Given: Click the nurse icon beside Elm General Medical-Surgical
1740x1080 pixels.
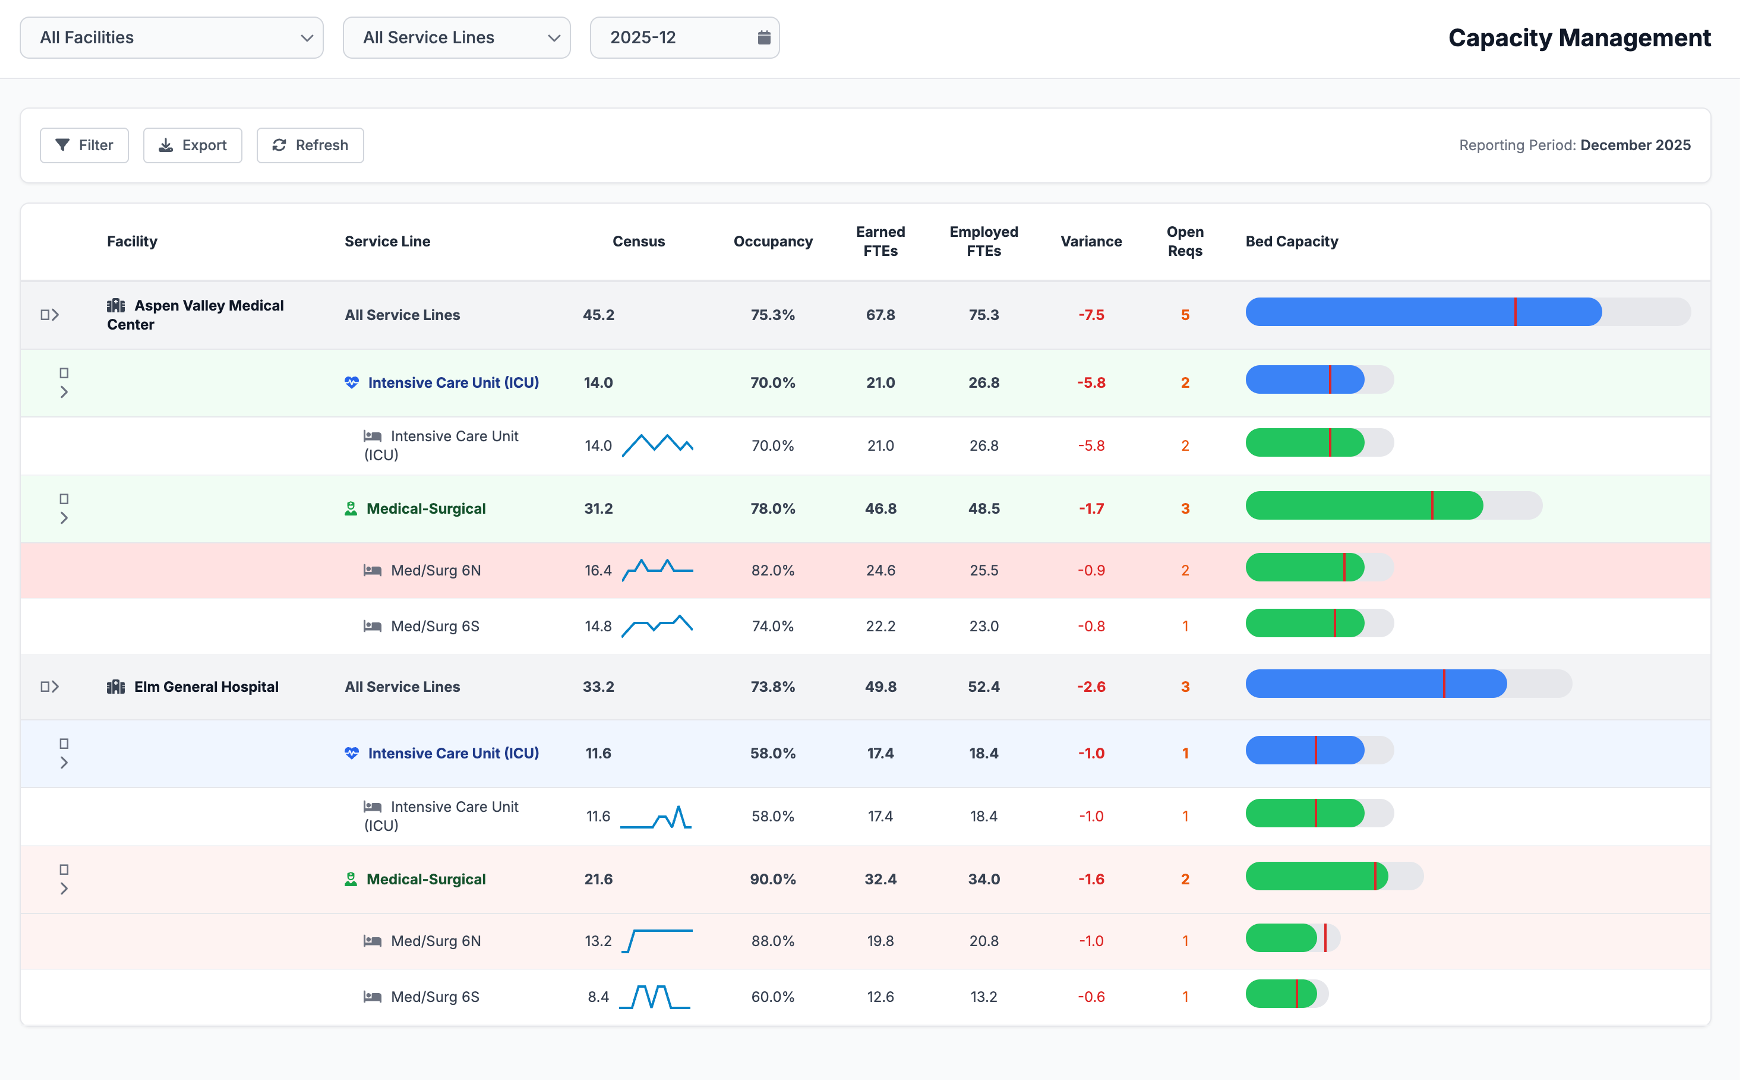Looking at the screenshot, I should point(351,880).
